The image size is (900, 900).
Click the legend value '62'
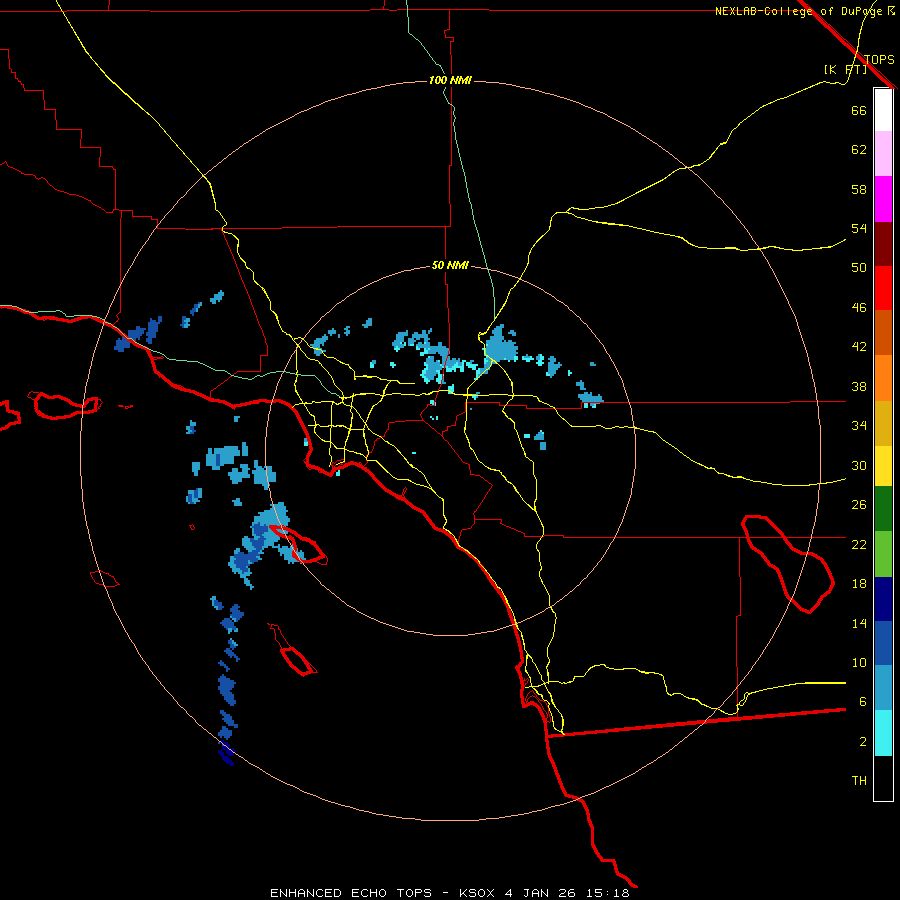859,150
